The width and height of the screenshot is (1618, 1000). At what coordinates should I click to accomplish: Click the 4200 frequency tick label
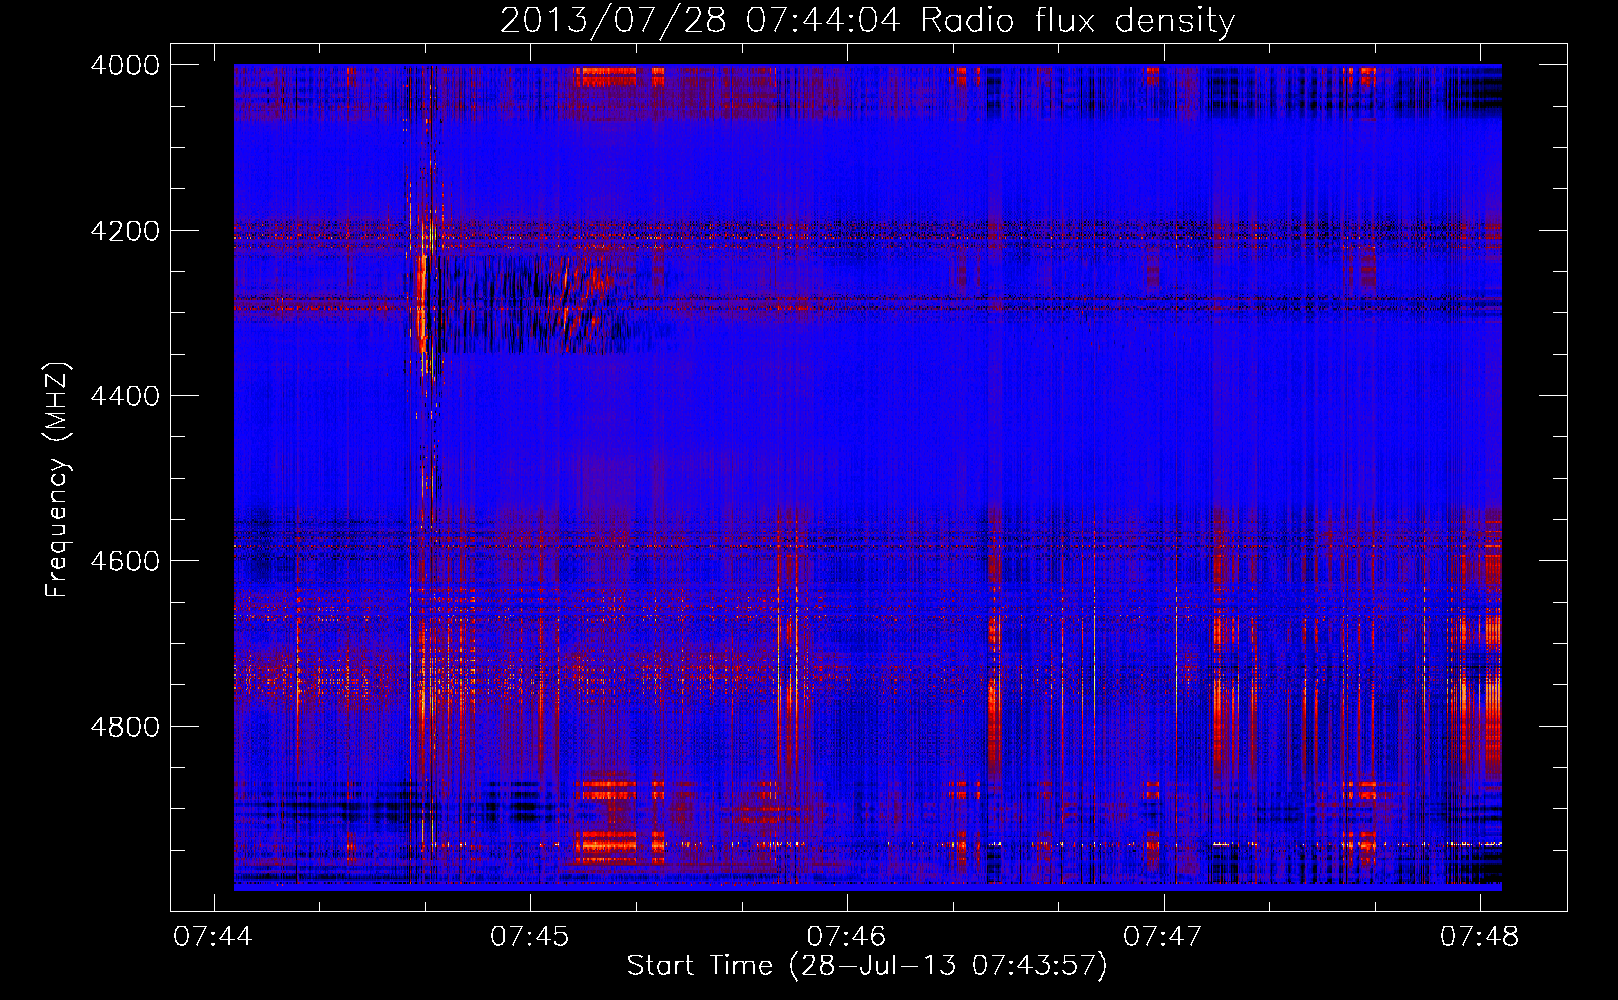(x=125, y=231)
